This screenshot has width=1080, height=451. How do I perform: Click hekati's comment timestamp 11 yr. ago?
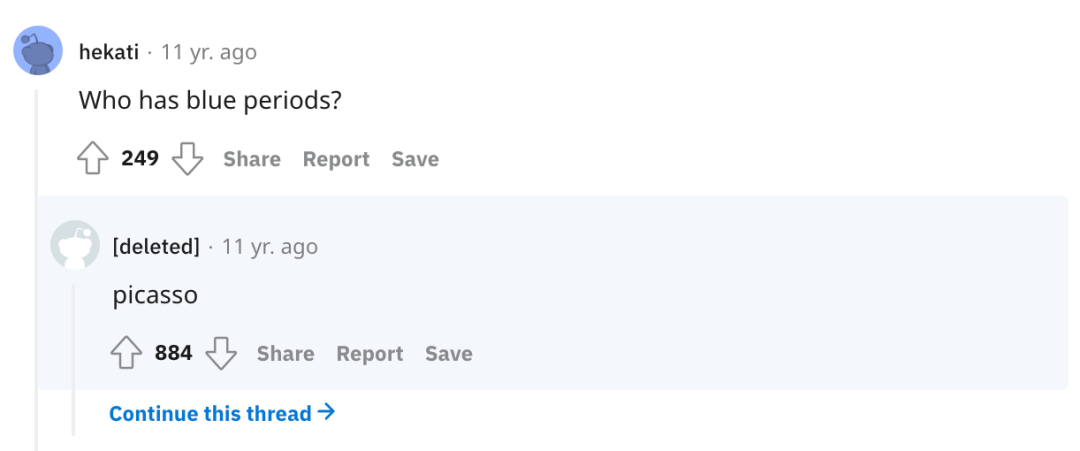(x=208, y=52)
